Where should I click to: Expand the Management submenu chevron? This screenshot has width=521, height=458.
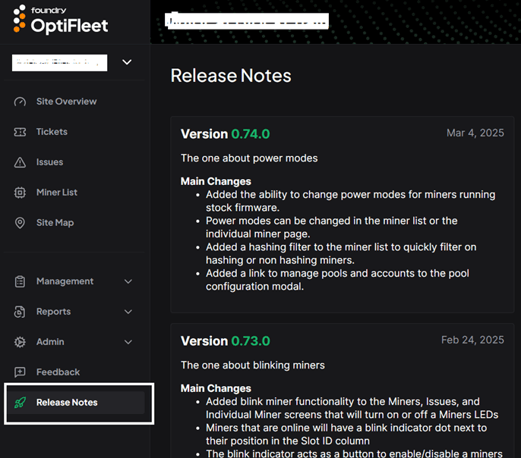pos(128,282)
